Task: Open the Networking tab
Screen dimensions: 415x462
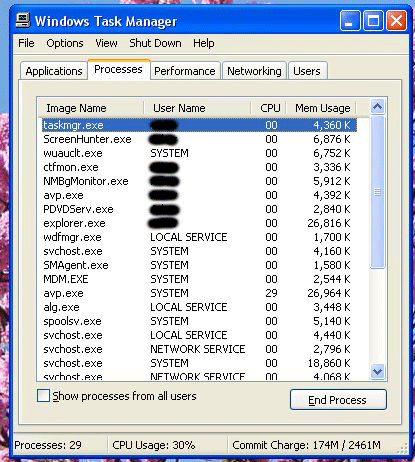Action: 254,71
